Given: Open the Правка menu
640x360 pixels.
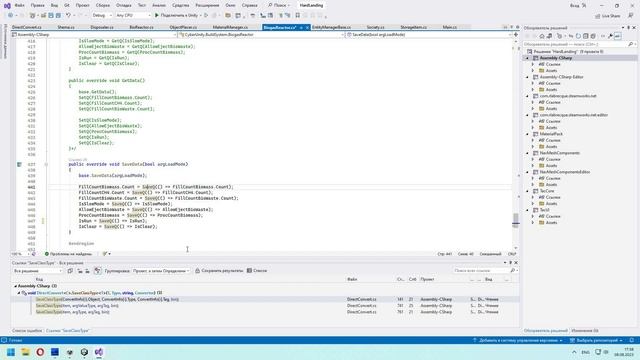Looking at the screenshot, I should [38, 5].
